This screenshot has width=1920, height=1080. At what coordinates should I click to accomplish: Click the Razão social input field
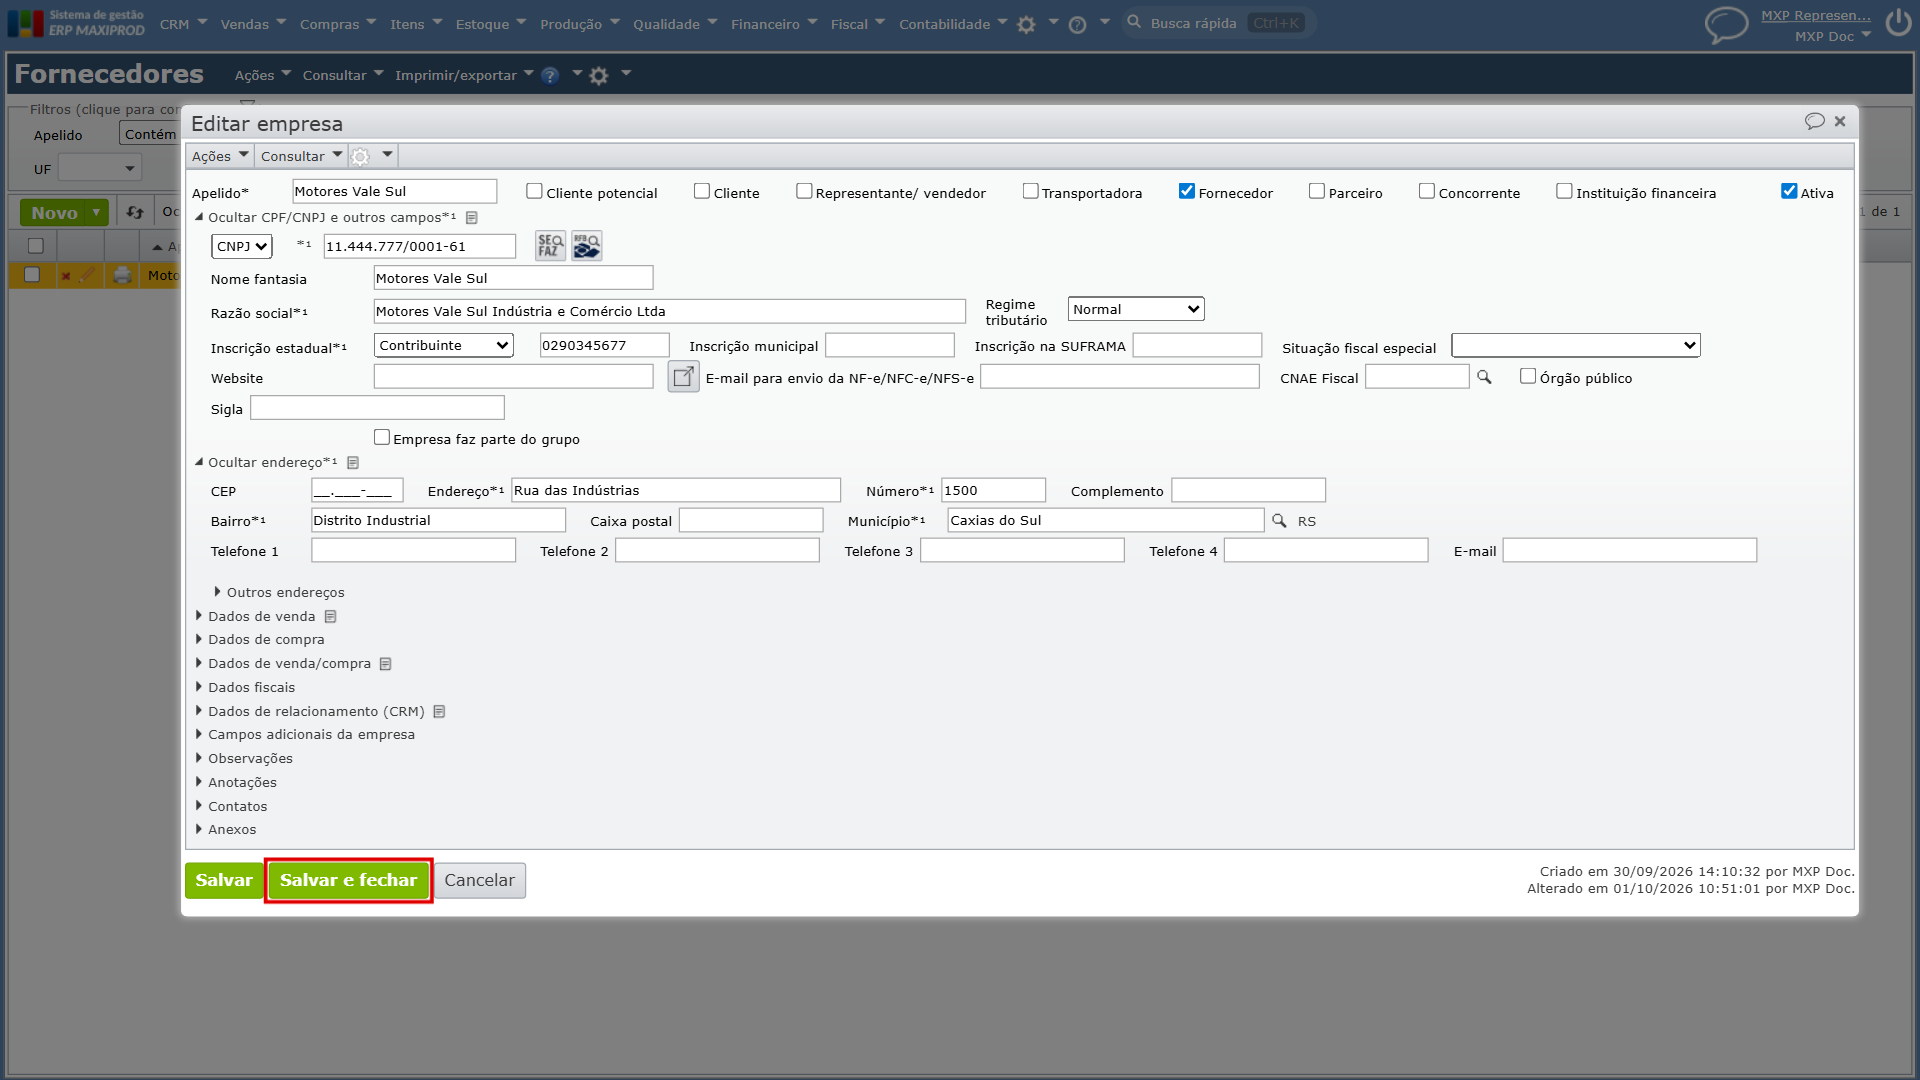[670, 311]
